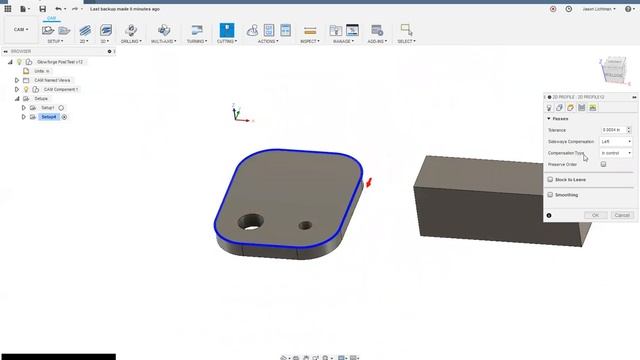
Task: Click the Inspect measure icon
Action: pos(310,31)
